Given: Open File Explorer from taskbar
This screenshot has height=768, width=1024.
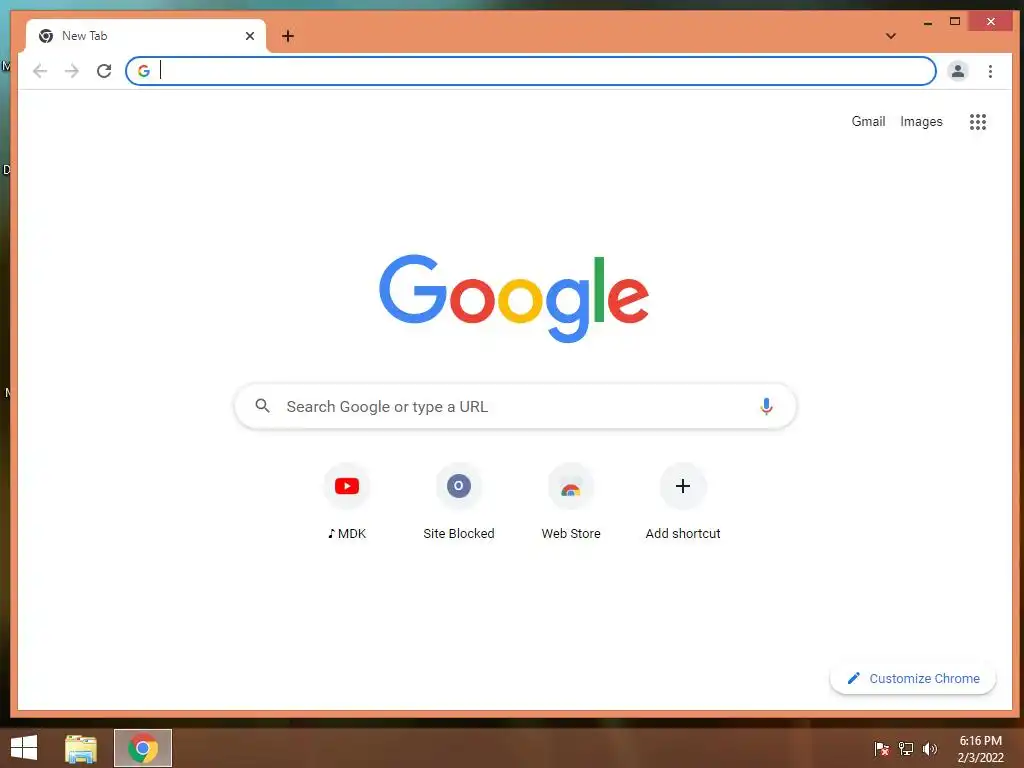Looking at the screenshot, I should [x=81, y=748].
